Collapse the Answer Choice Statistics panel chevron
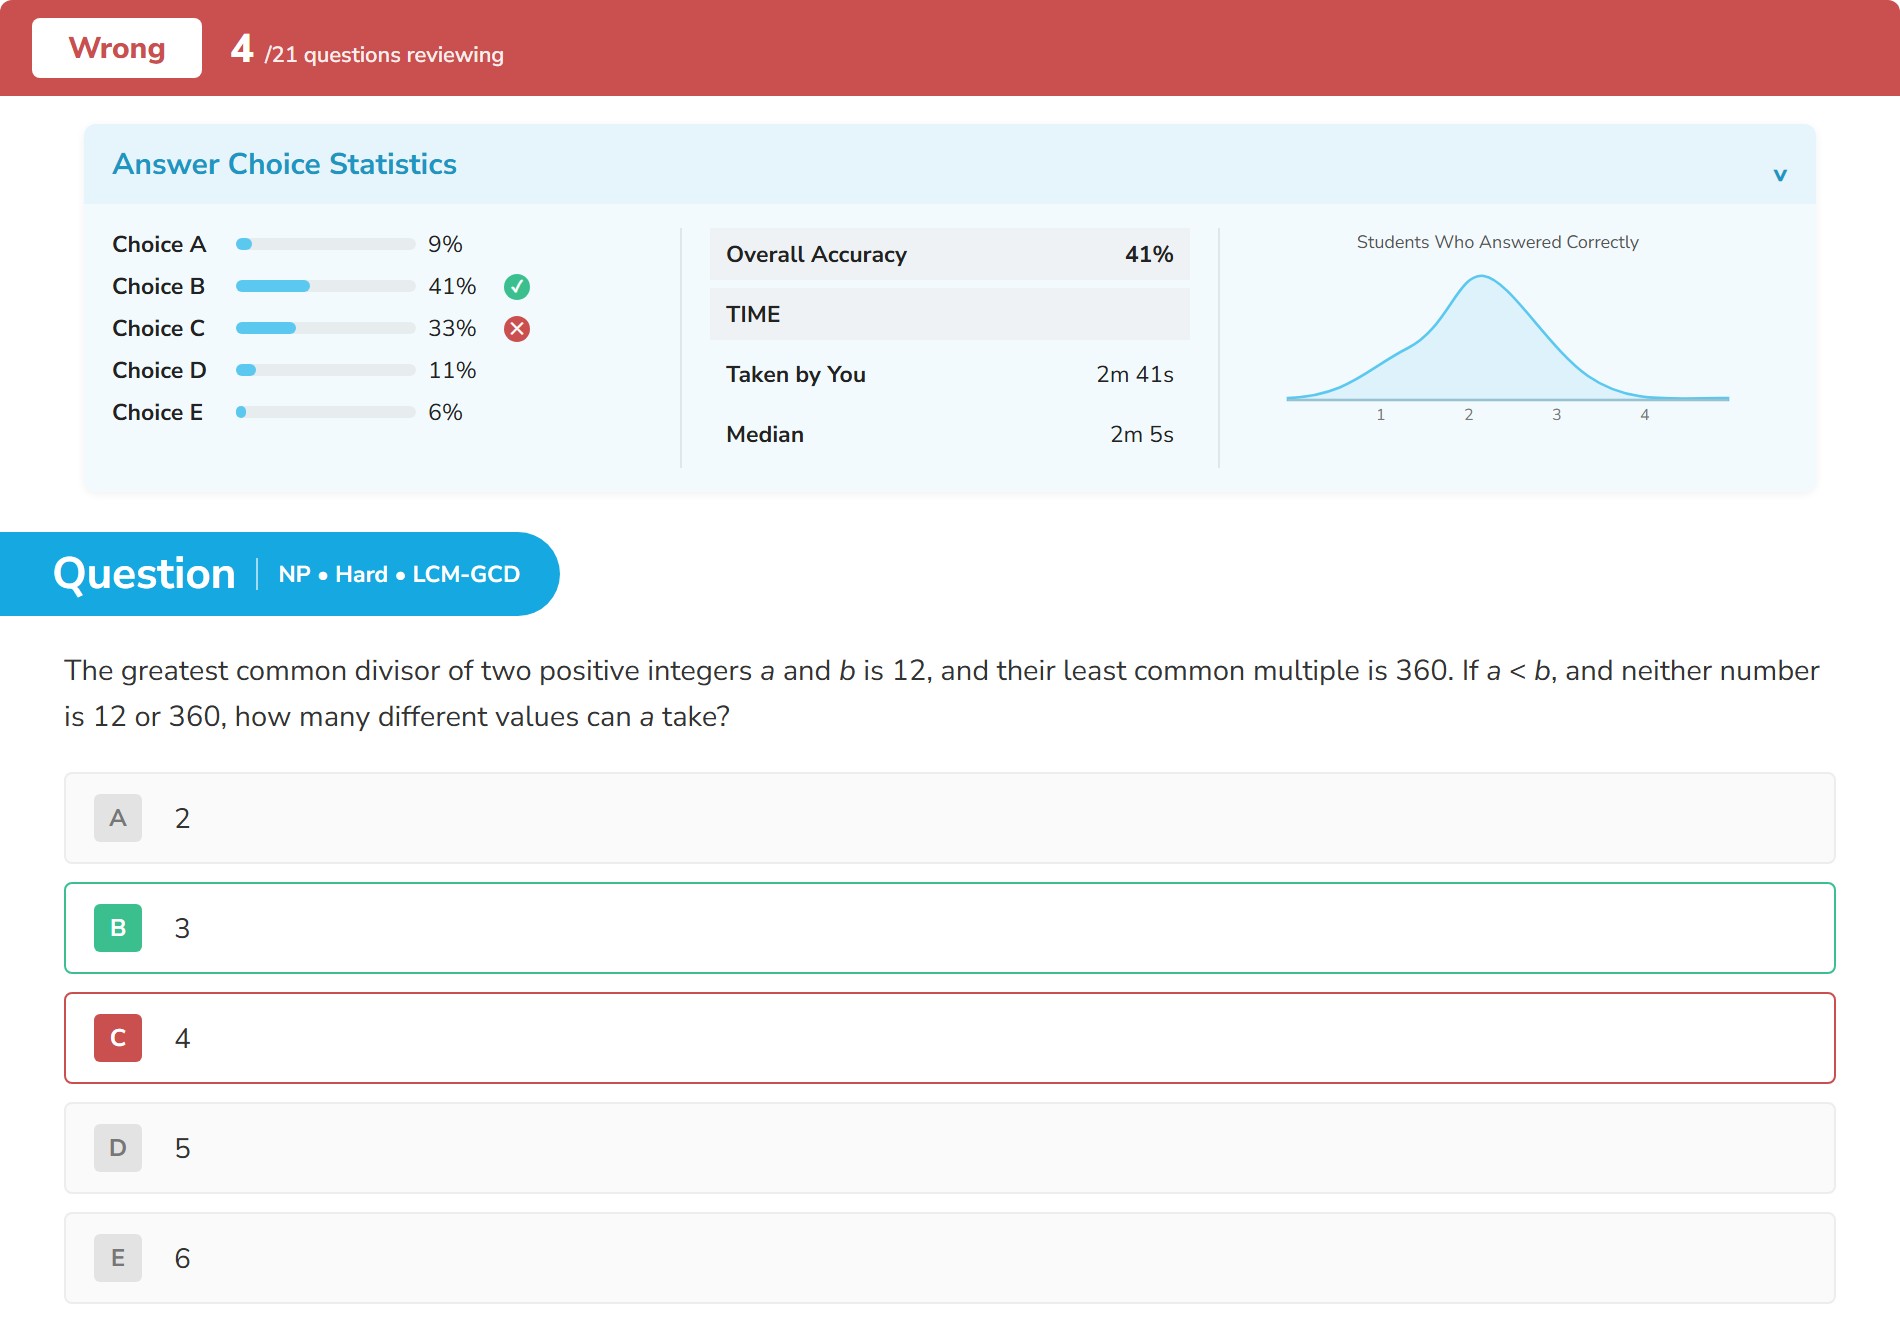The image size is (1900, 1342). click(1780, 175)
